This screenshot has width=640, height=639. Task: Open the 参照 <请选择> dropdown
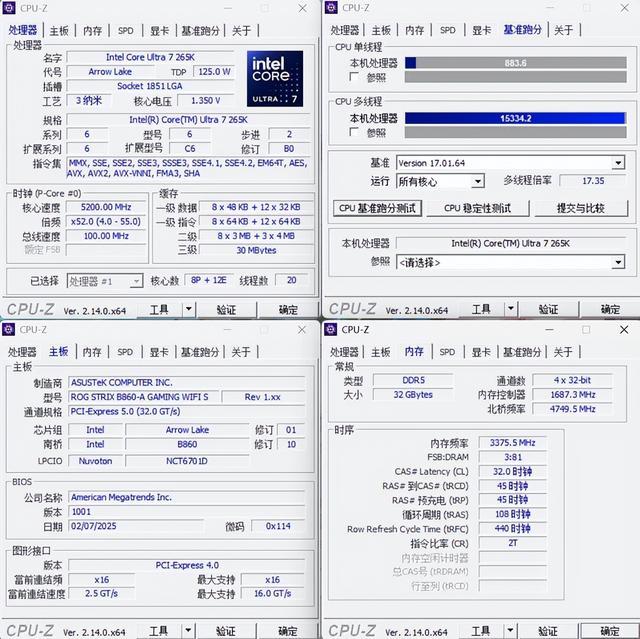tap(618, 262)
